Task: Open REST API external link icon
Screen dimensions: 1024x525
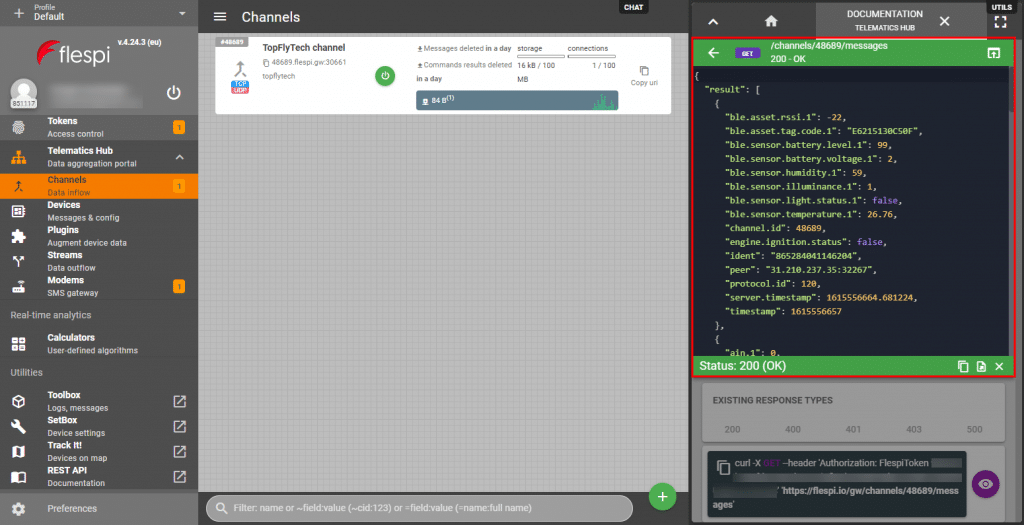Action: click(180, 477)
